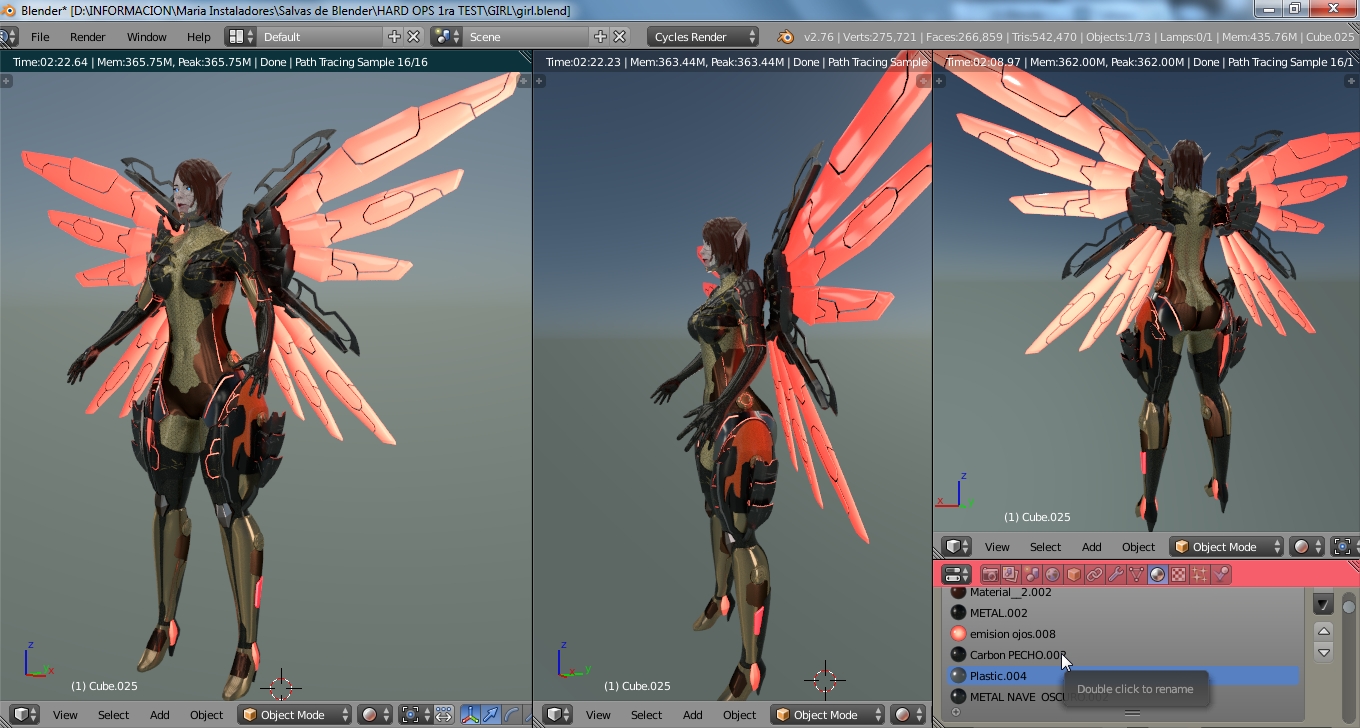Open Object menu in right viewport
This screenshot has height=728, width=1360.
point(1139,547)
